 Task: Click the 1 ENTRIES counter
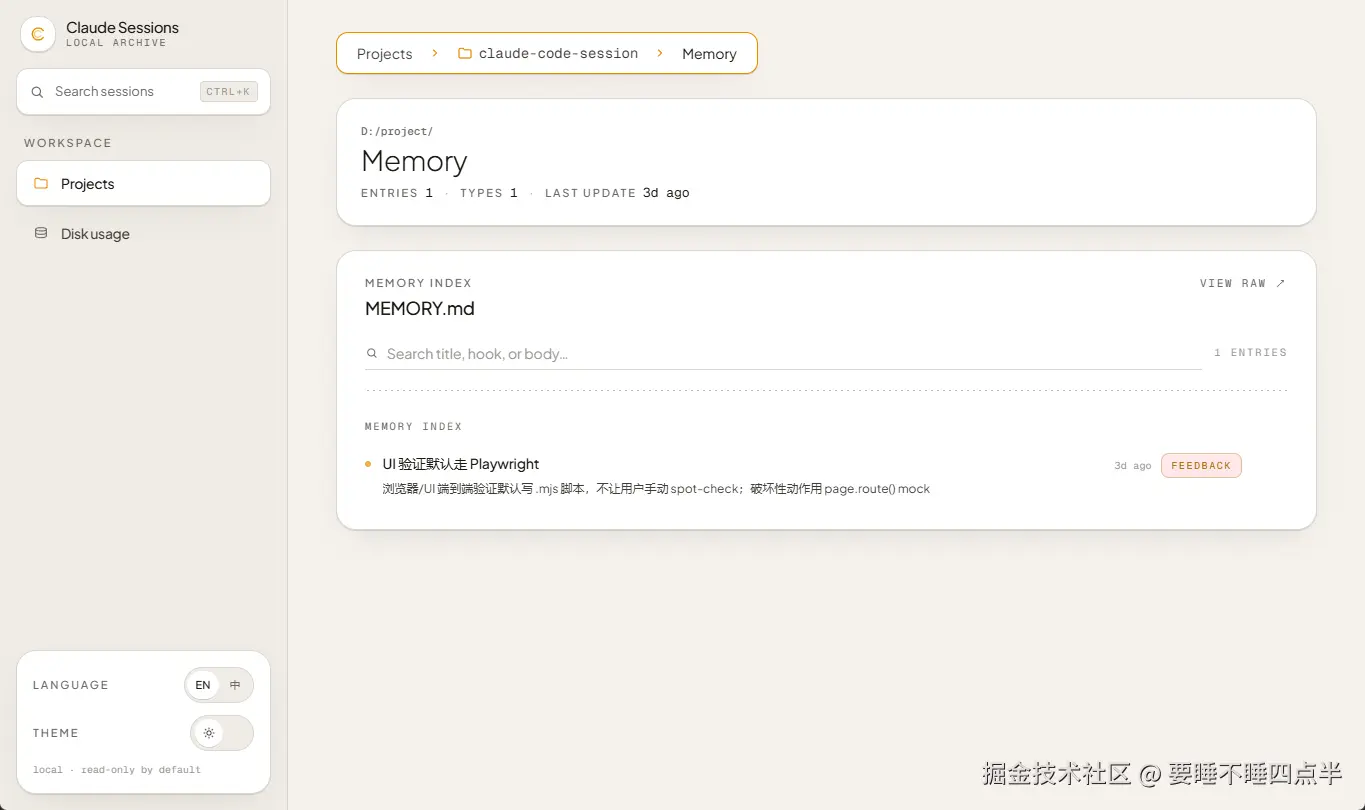tap(1251, 353)
